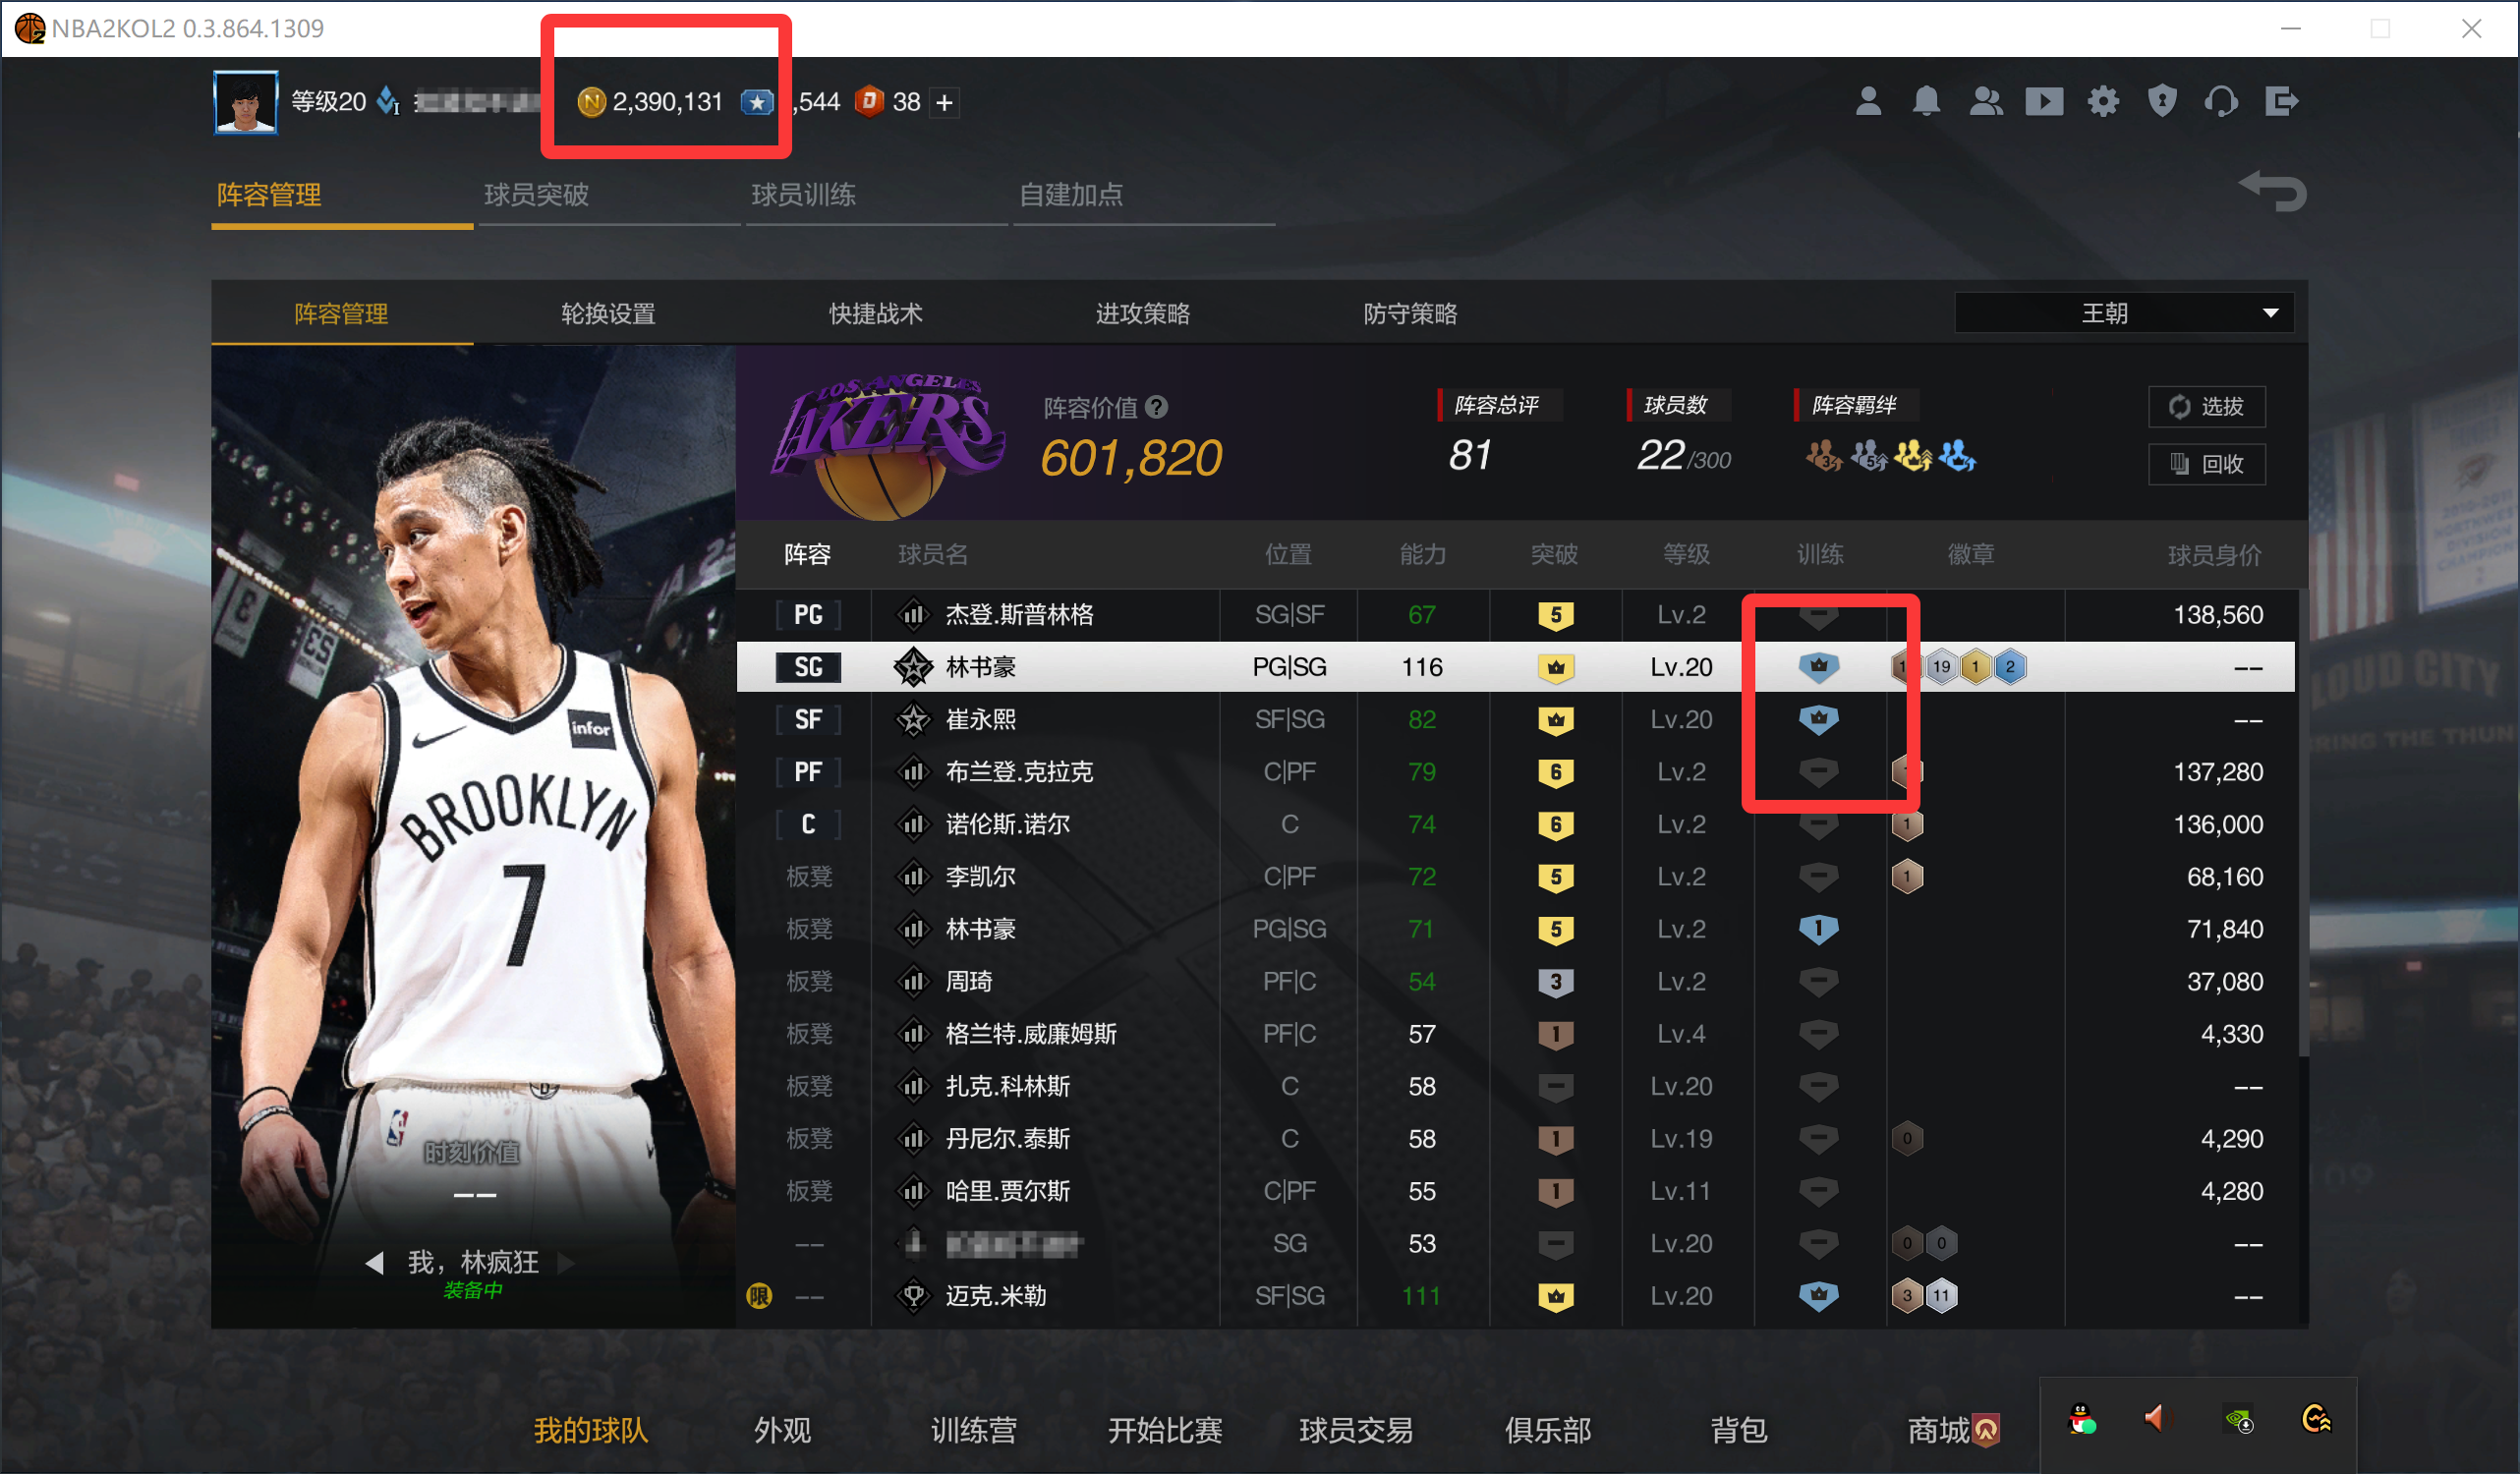Image resolution: width=2520 pixels, height=1474 pixels.
Task: Select 开始比赛 in bottom navigation
Action: coord(1164,1429)
